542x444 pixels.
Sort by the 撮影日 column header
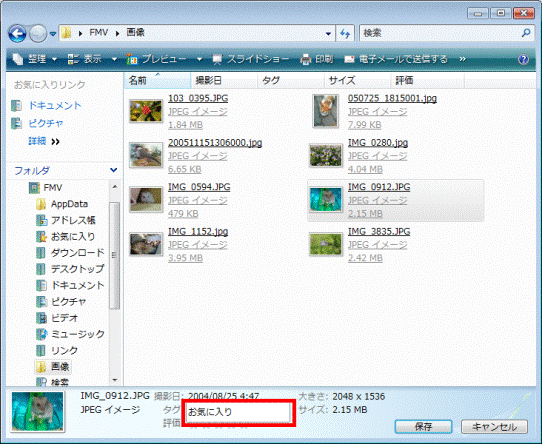[x=224, y=81]
